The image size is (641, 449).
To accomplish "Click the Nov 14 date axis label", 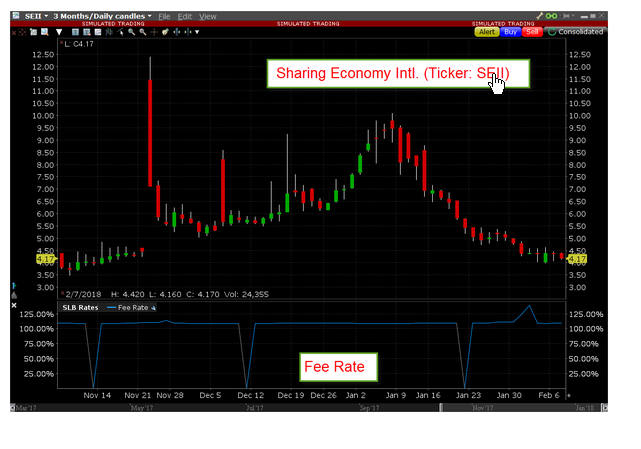I will coord(97,395).
